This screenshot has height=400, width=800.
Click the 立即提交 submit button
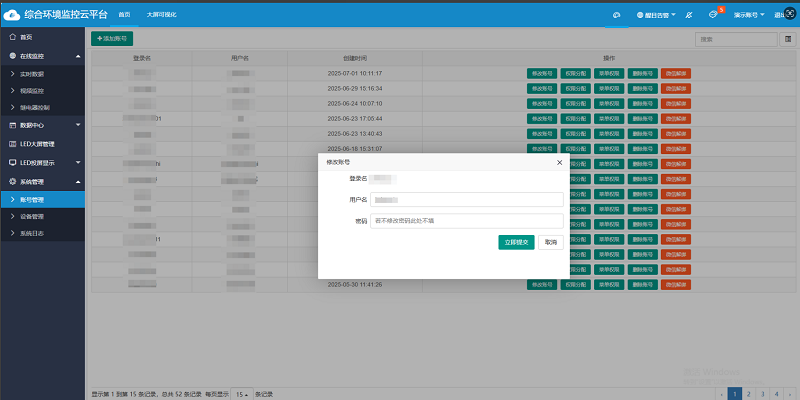pos(516,242)
